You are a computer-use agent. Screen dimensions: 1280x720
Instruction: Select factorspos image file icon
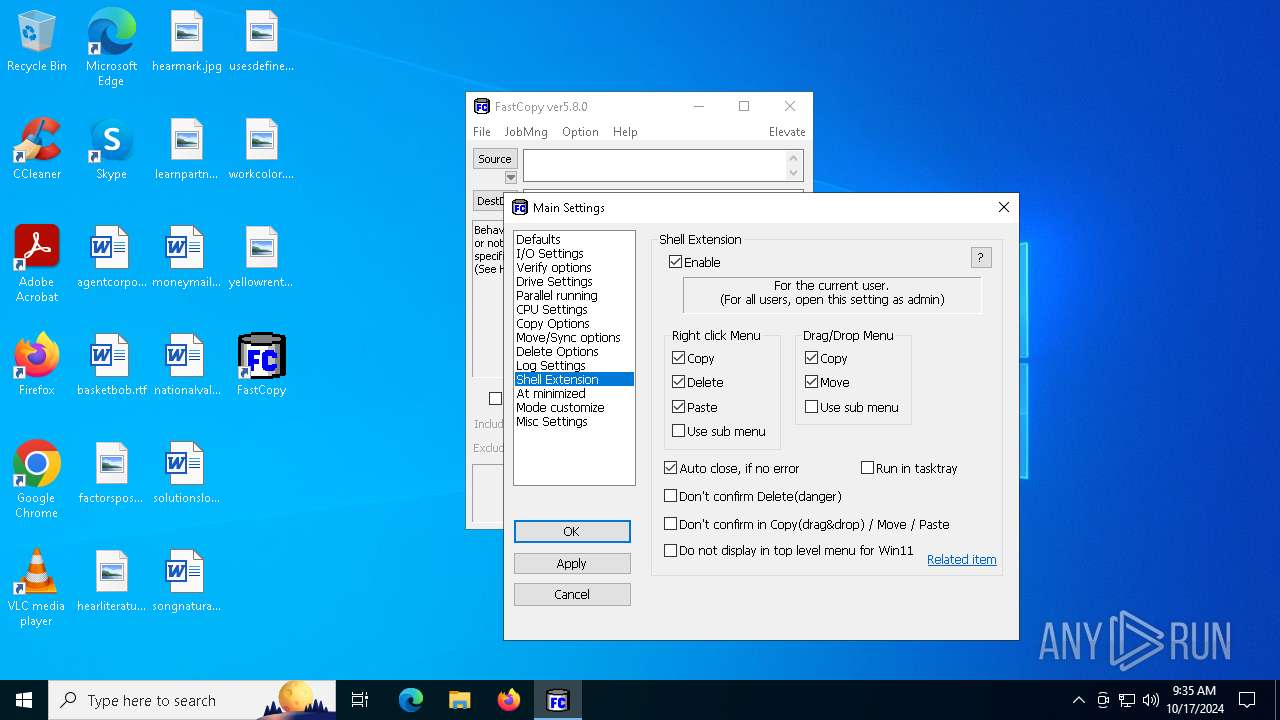point(111,473)
